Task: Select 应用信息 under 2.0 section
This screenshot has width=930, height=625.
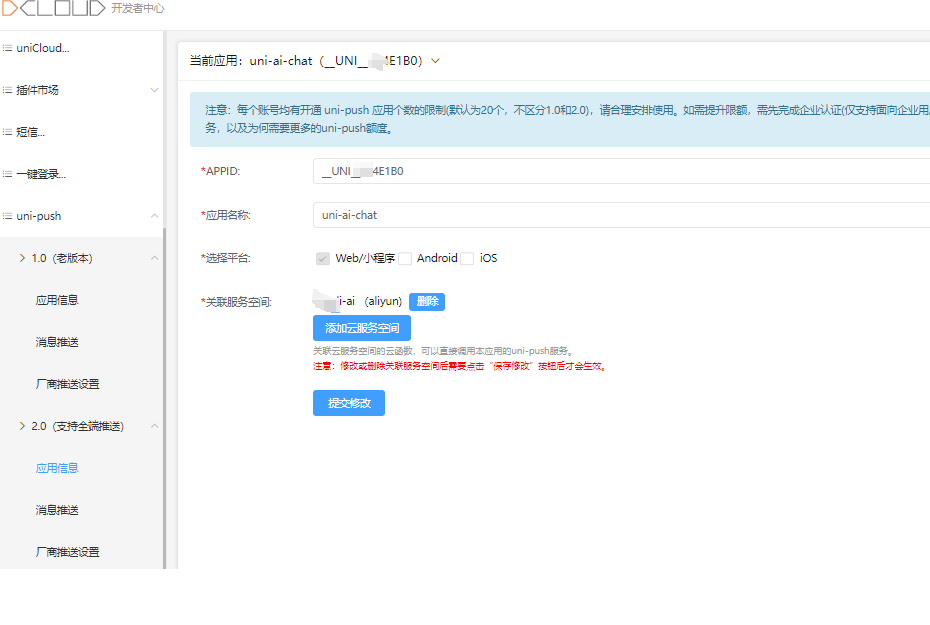Action: 57,468
